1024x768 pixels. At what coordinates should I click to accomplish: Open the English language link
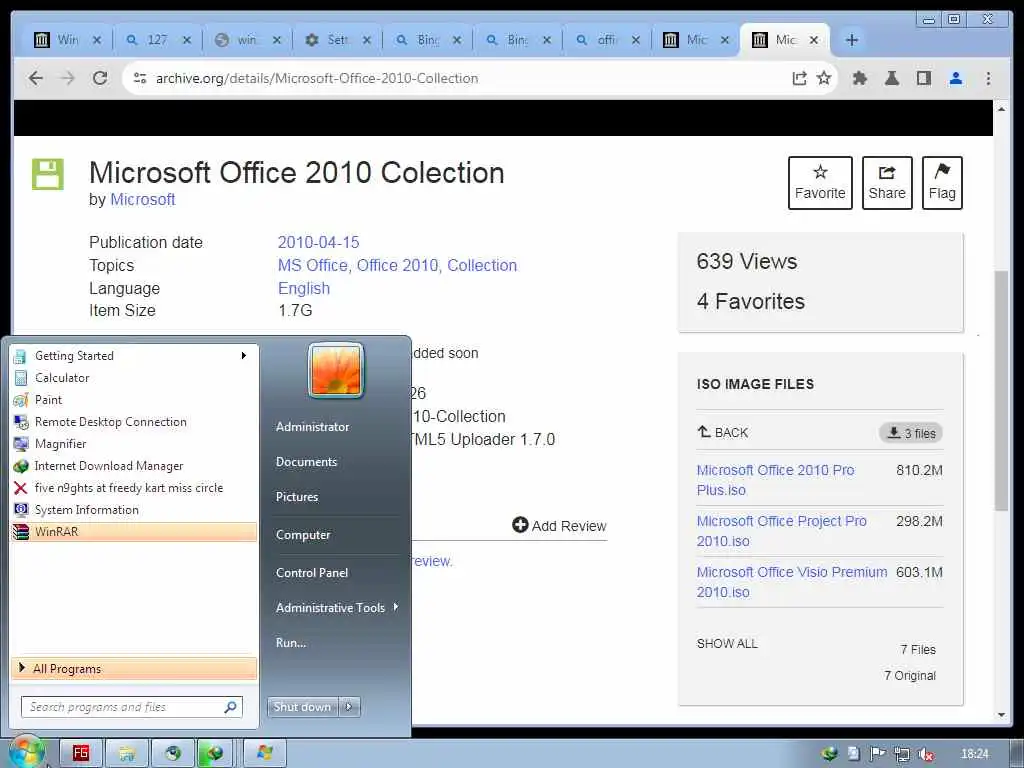tap(304, 288)
